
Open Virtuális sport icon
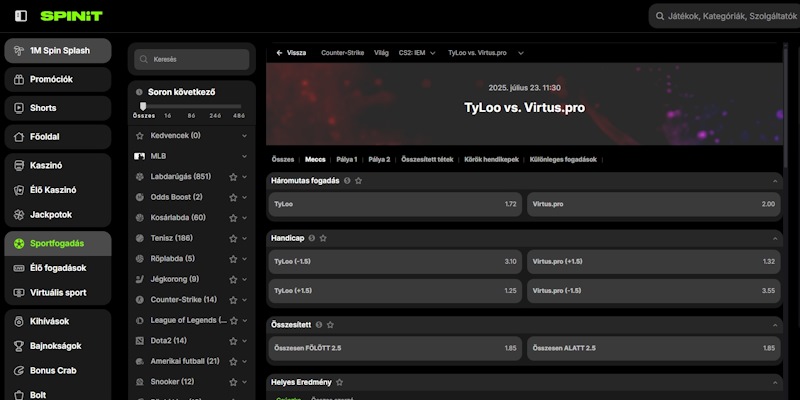point(19,293)
